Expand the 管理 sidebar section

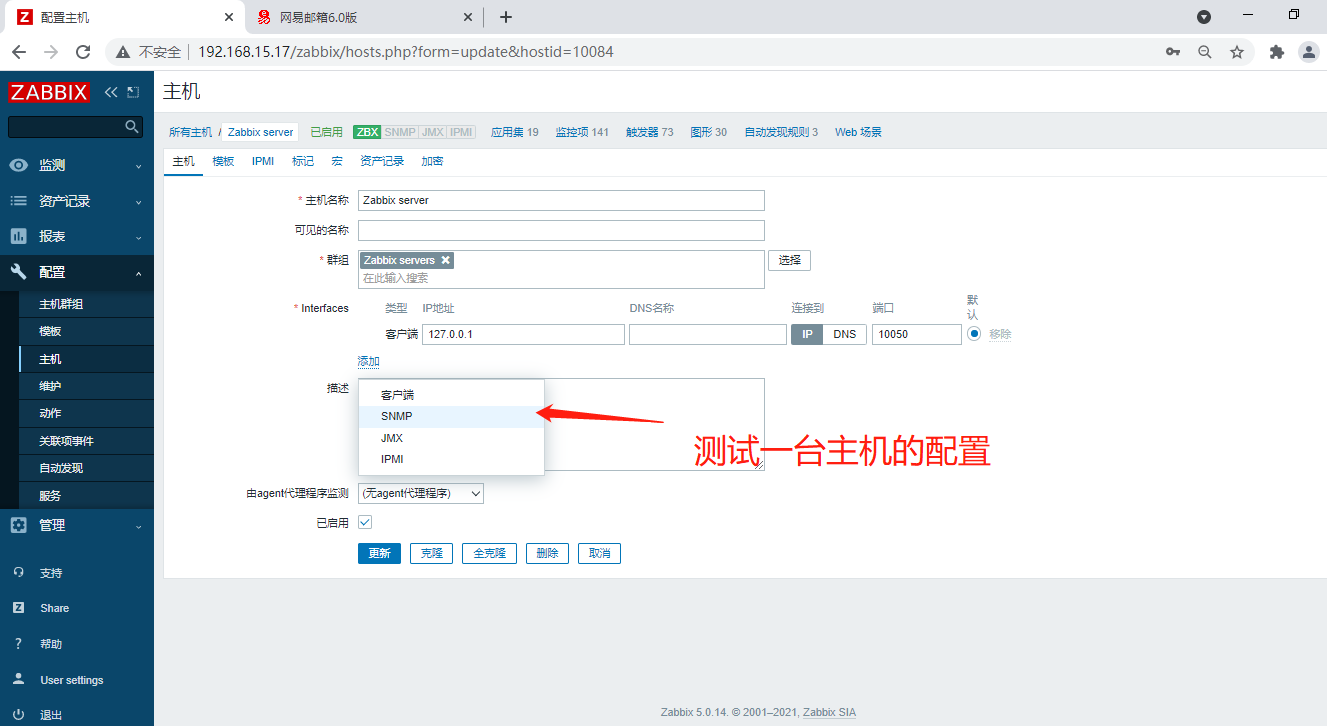(77, 525)
